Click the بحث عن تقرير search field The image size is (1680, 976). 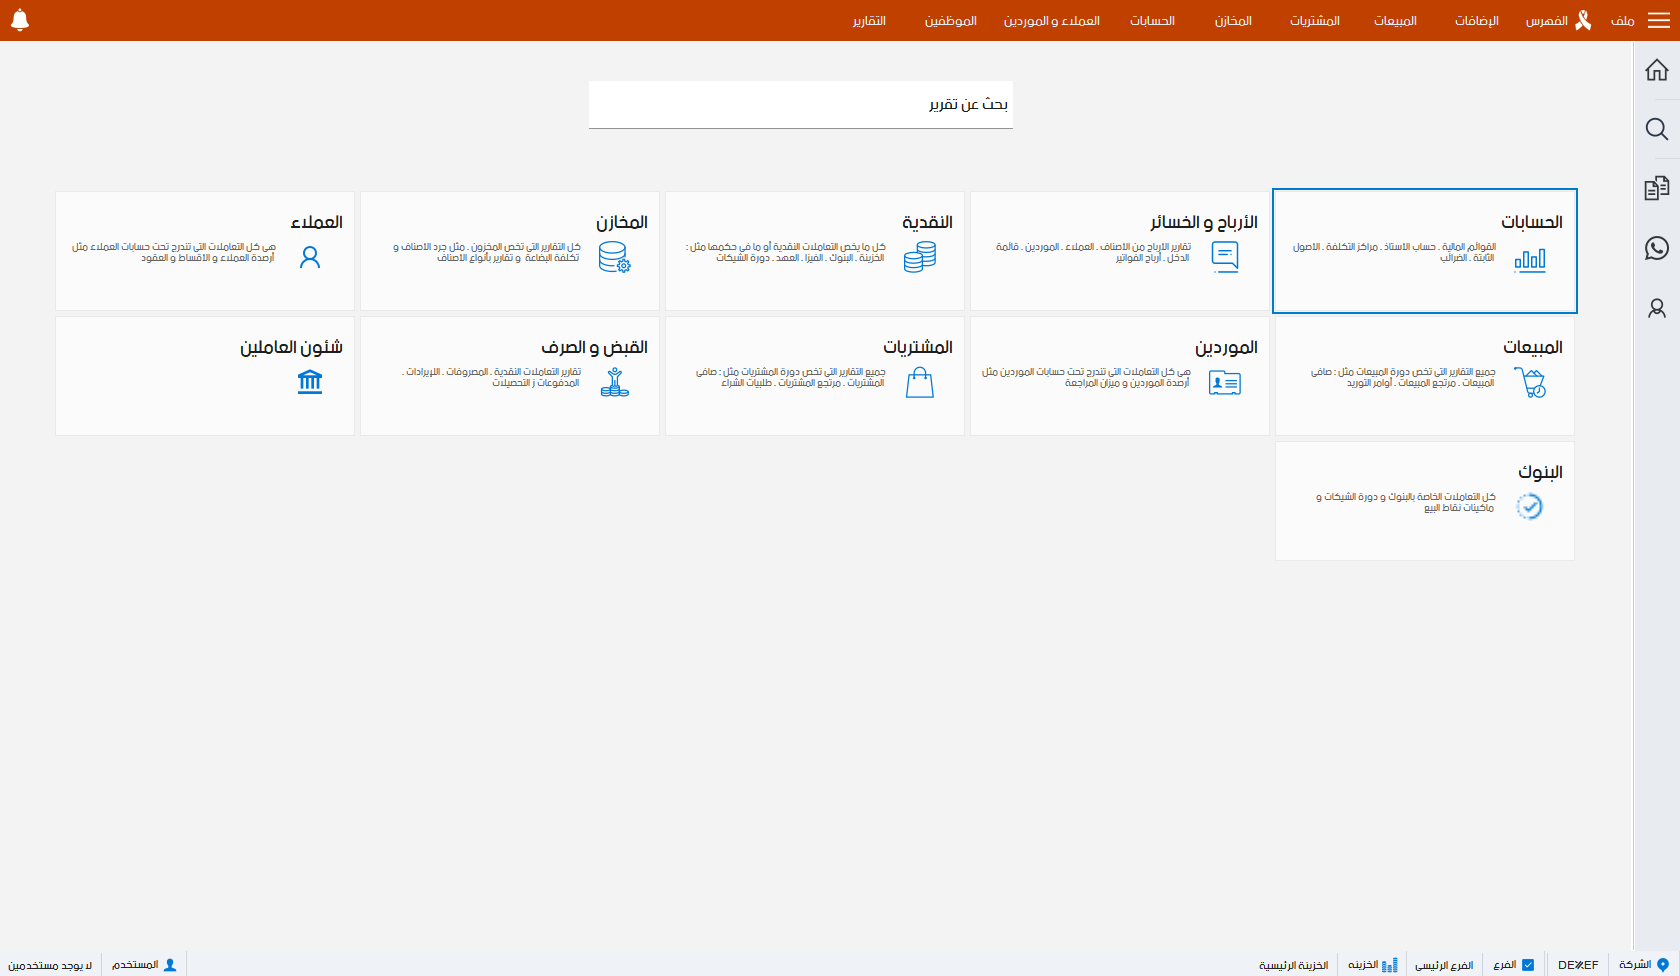coord(800,104)
